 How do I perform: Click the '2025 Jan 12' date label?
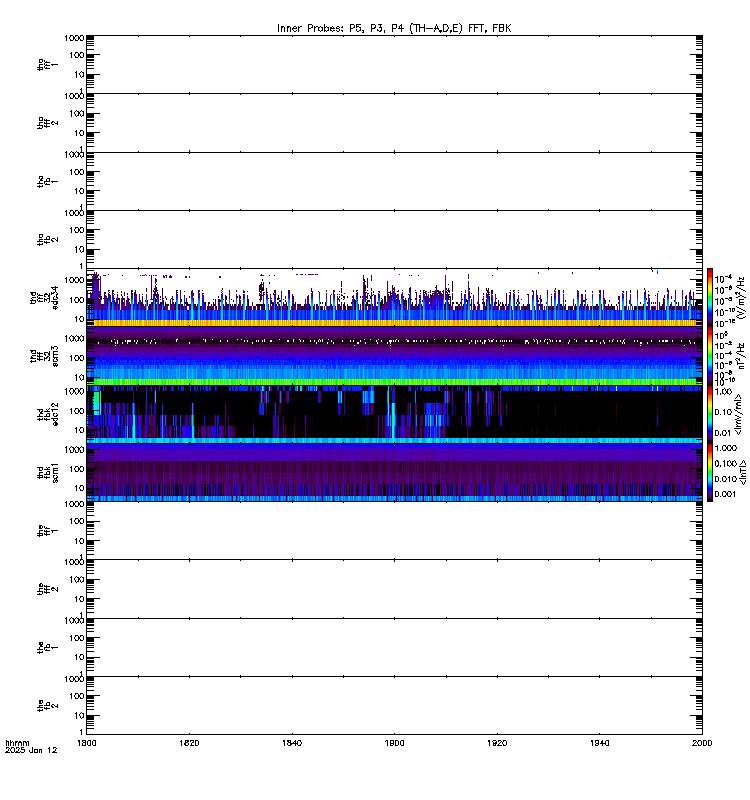(x=31, y=751)
